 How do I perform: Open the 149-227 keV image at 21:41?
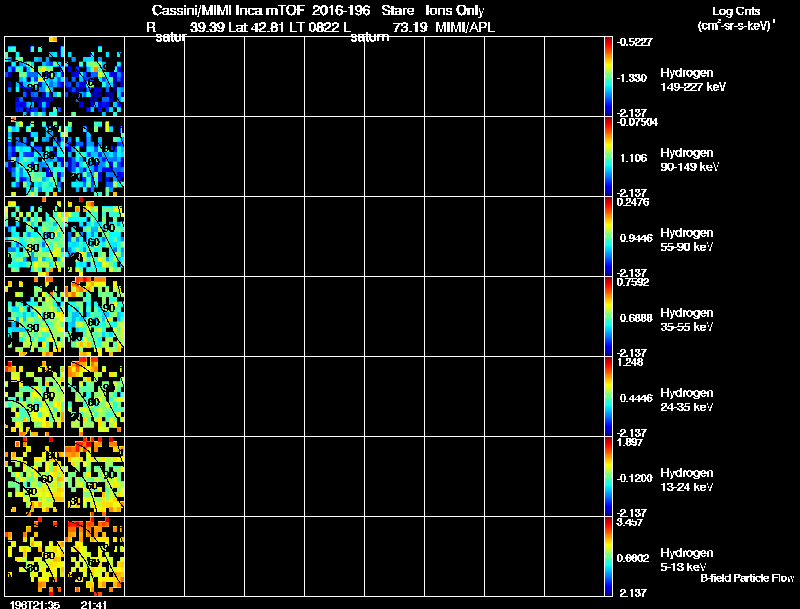(x=94, y=77)
